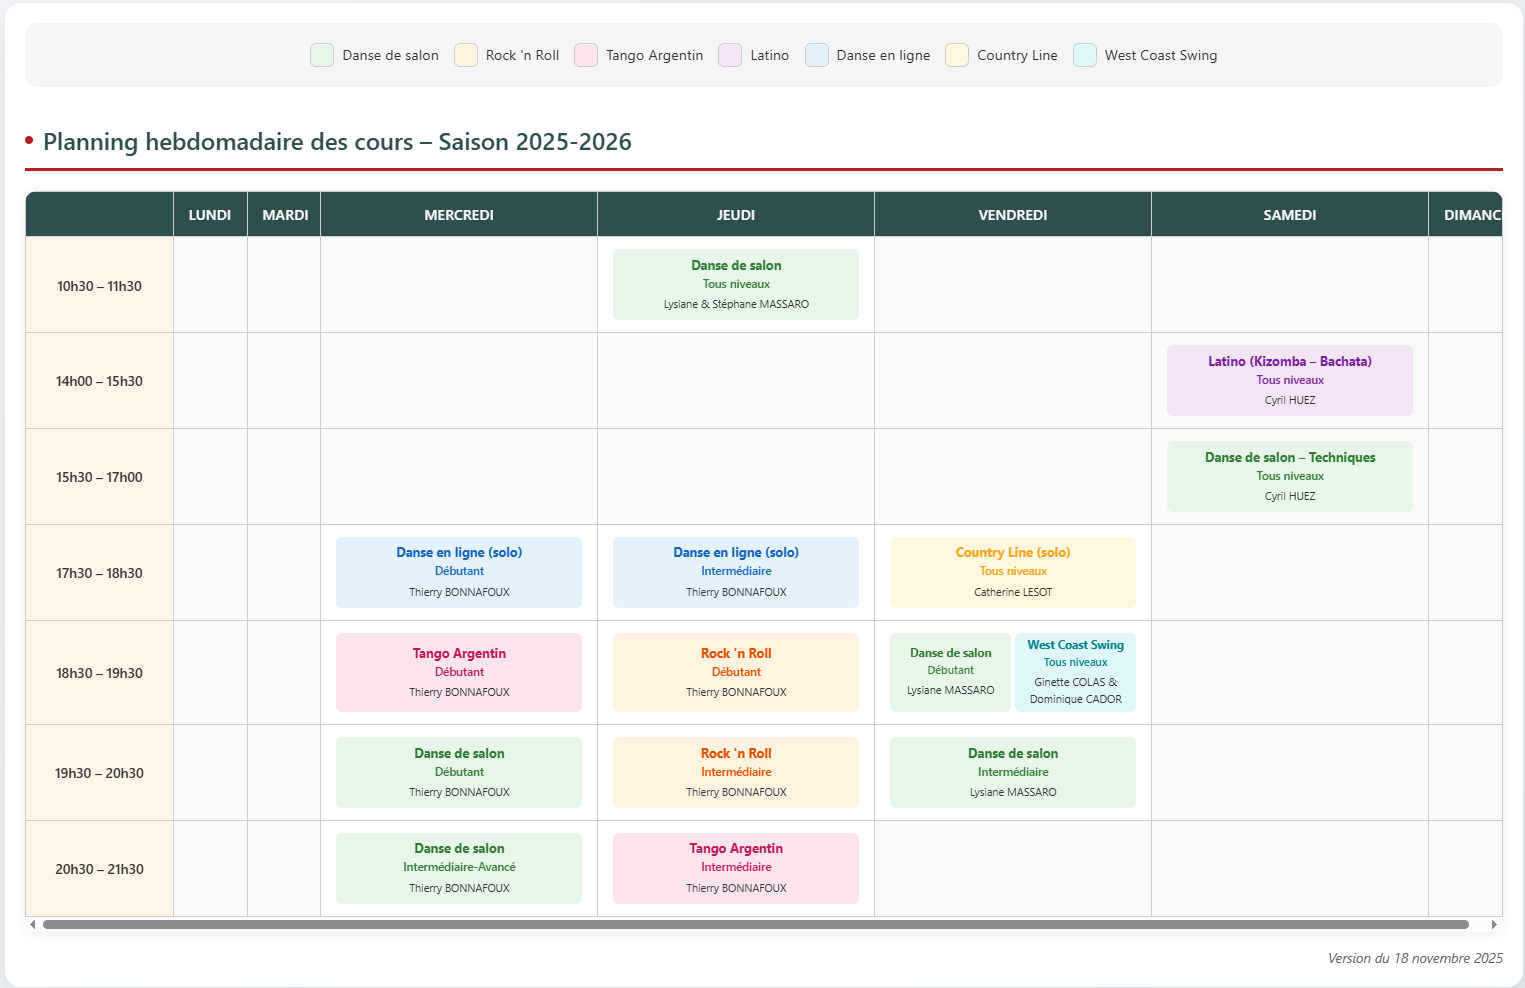This screenshot has width=1525, height=988.
Task: Click Danse de salon – Techniques Saturday card
Action: coord(1289,476)
